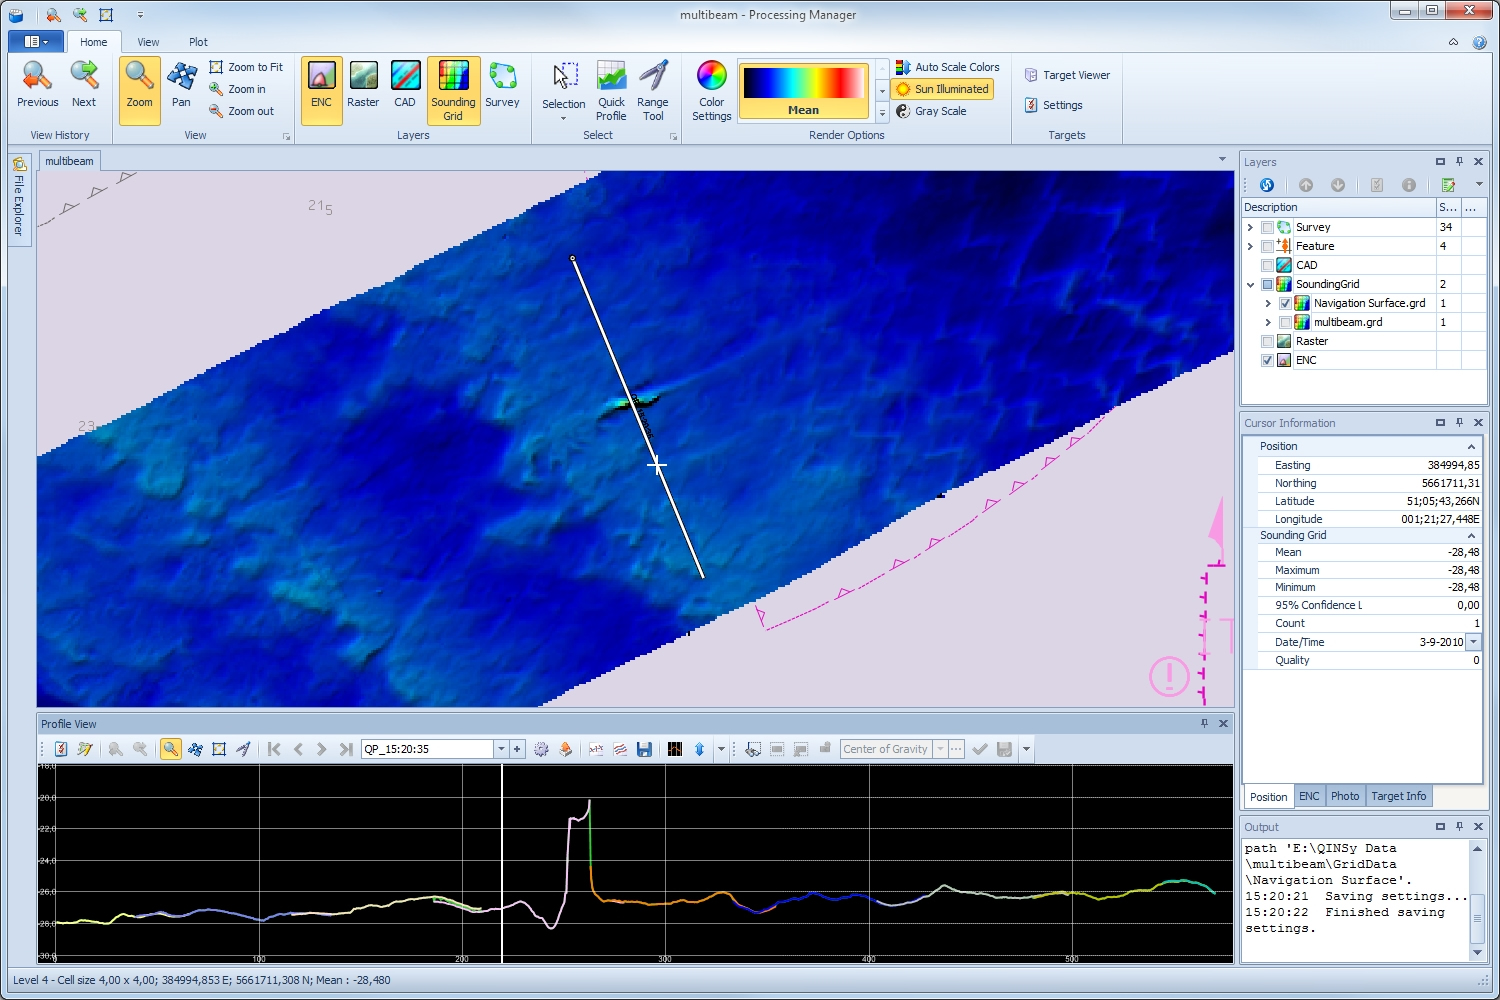Toggle the ENC layer checkbox
This screenshot has height=1000, width=1500.
[x=1267, y=360]
